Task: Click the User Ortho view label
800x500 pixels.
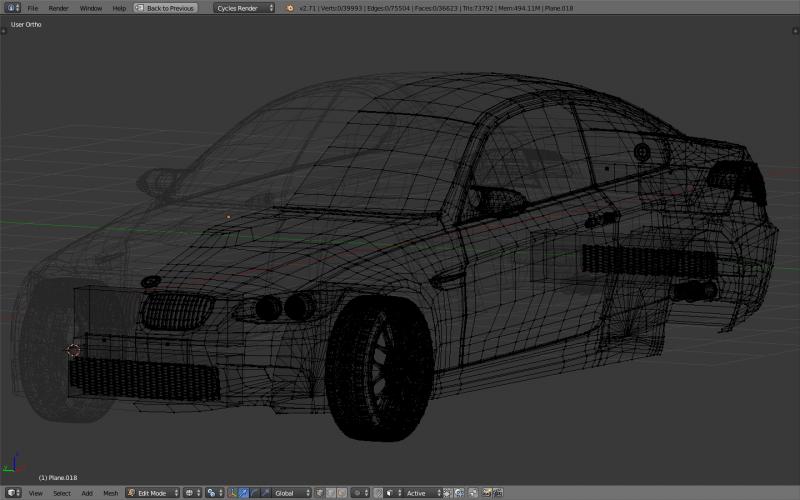Action: pyautogui.click(x=26, y=24)
